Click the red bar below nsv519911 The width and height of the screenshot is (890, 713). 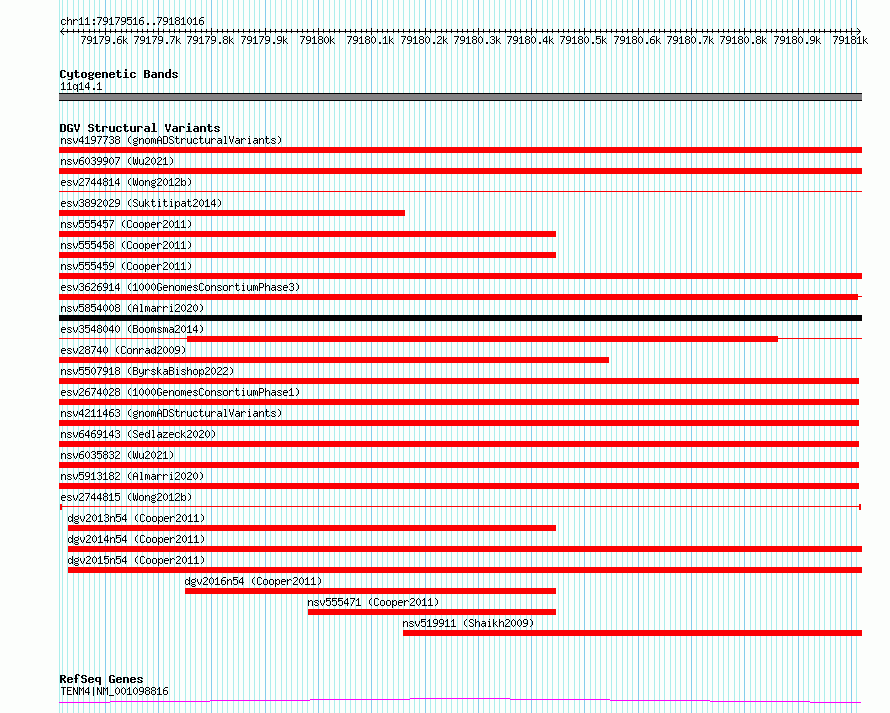(632, 633)
